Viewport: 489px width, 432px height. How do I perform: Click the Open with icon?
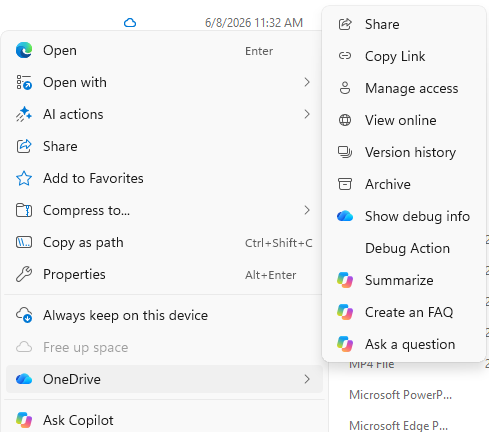coord(24,82)
